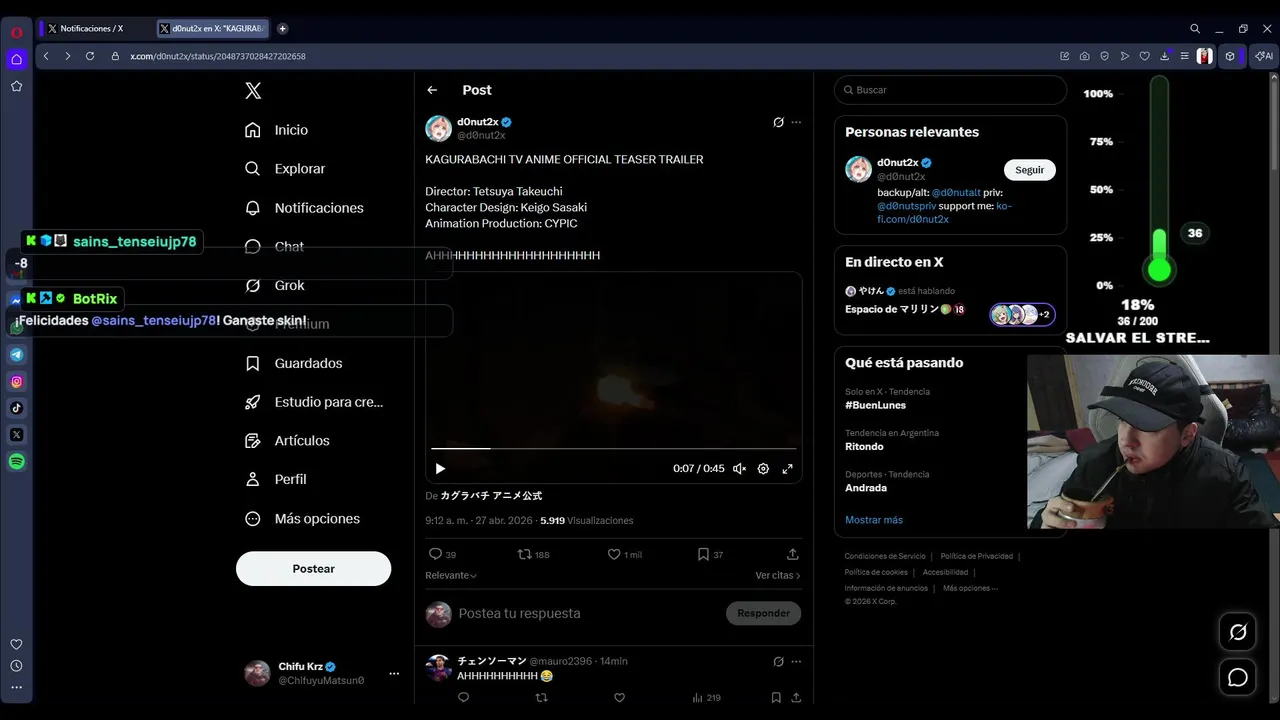1280x720 pixels.
Task: Open Chifu Krz account switcher menu
Action: (x=323, y=673)
